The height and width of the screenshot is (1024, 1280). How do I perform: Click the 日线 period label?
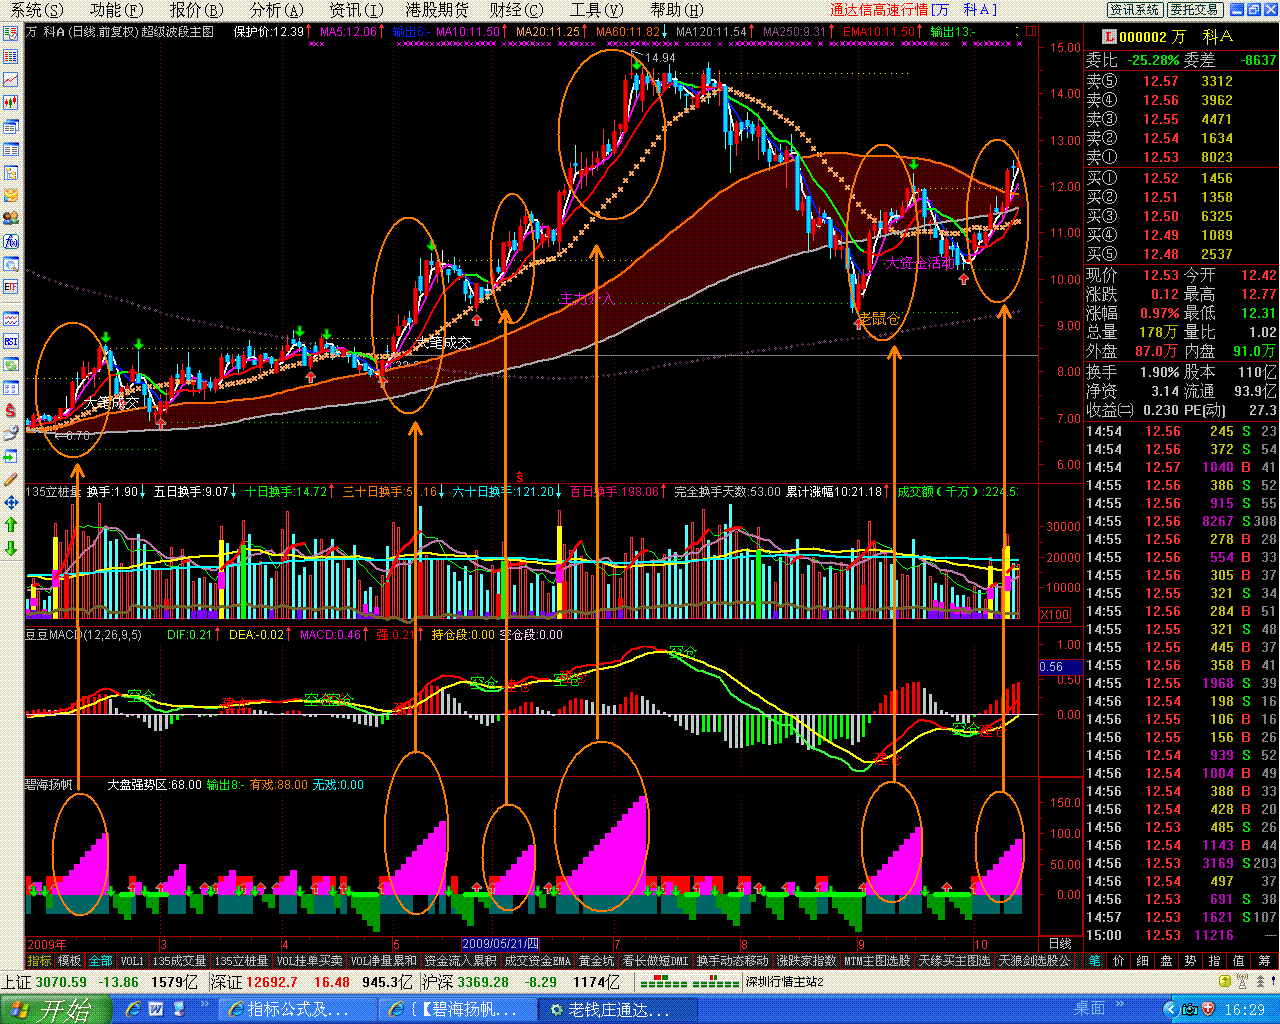(x=1060, y=944)
